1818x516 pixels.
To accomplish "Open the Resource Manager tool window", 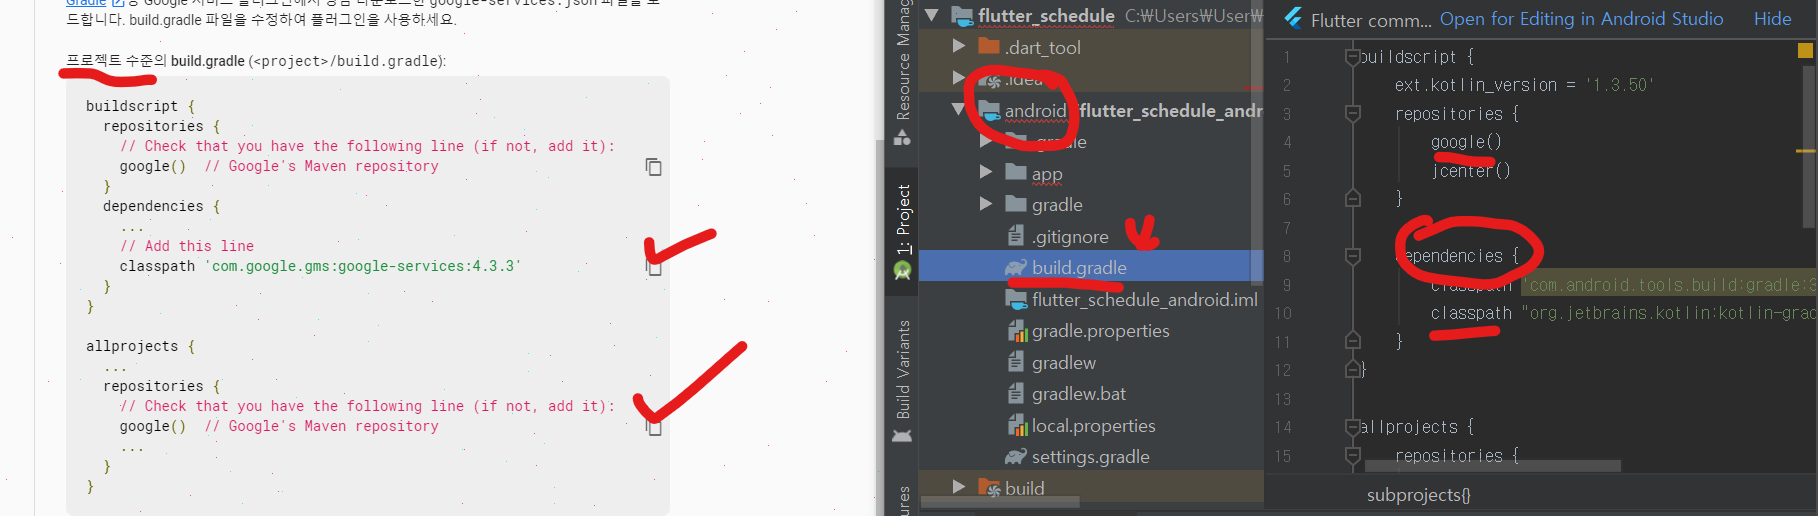I will coord(903,62).
